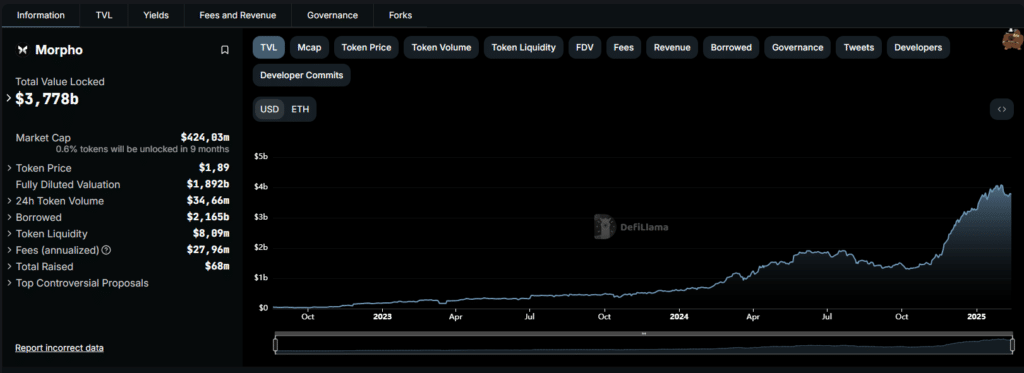
Task: Enable the Token Liquidity series
Action: pyautogui.click(x=523, y=48)
